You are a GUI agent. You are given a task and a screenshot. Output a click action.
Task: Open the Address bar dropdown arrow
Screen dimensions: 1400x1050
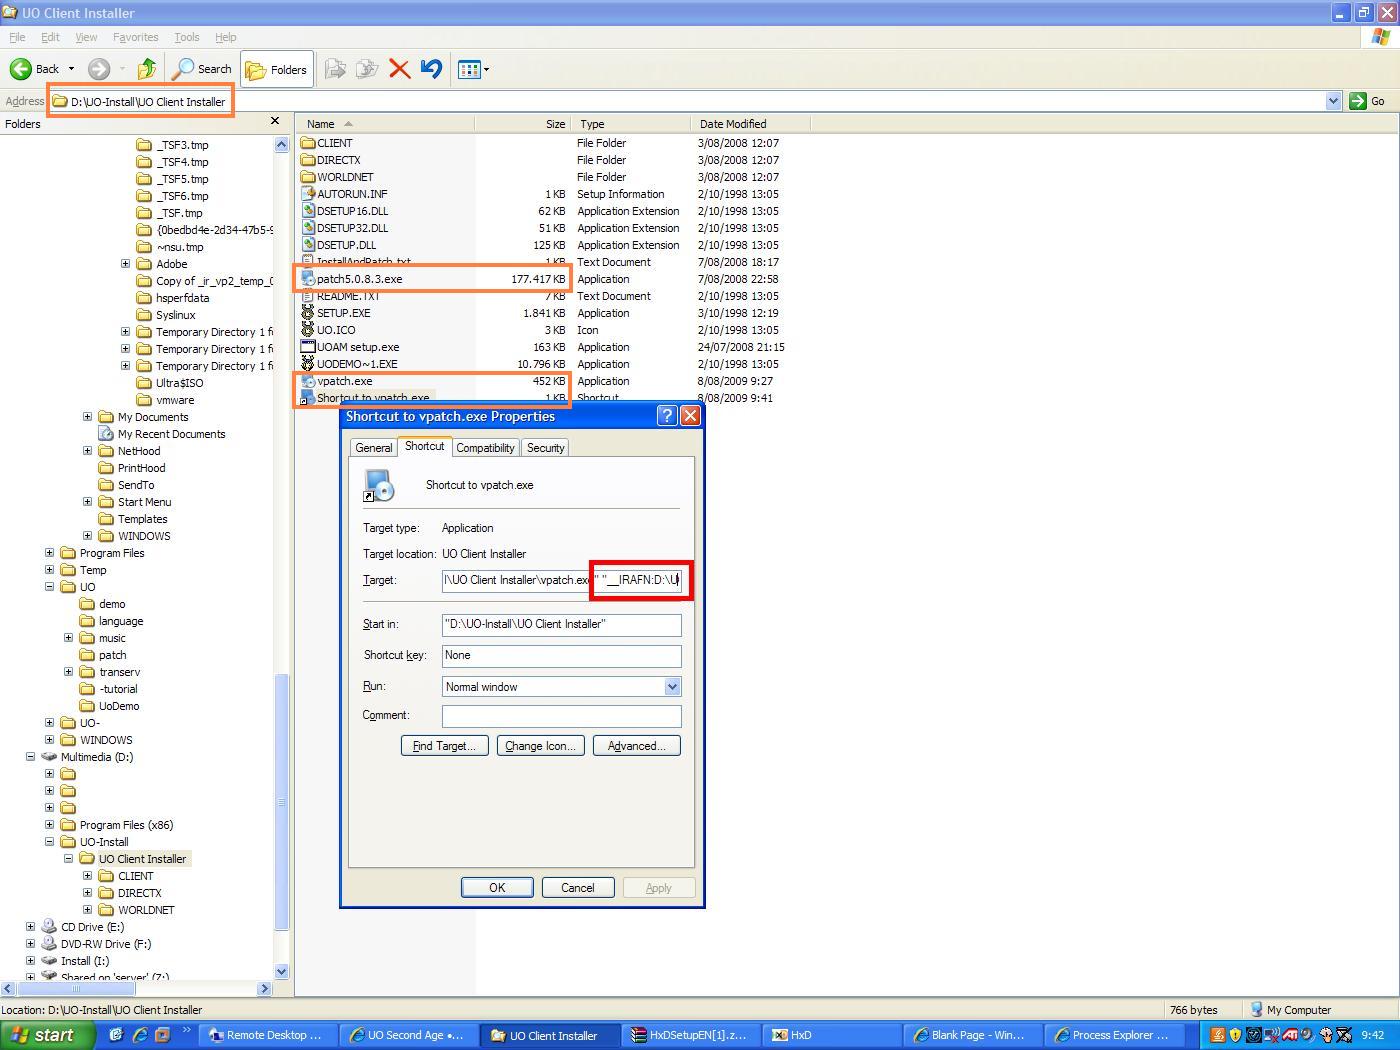(1333, 101)
